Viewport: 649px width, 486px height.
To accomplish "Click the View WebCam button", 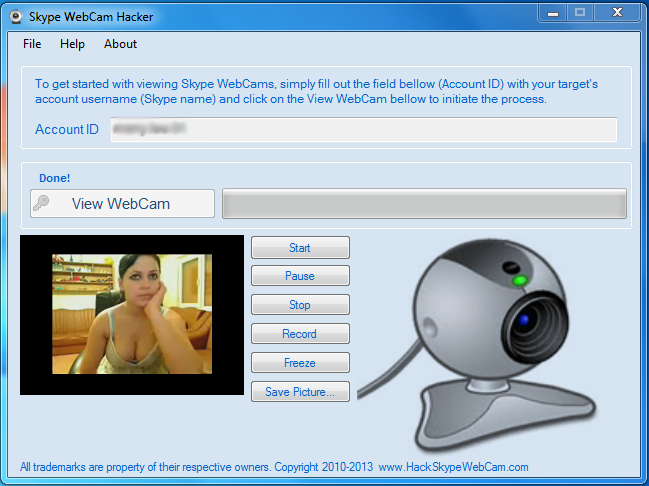I will tap(123, 204).
